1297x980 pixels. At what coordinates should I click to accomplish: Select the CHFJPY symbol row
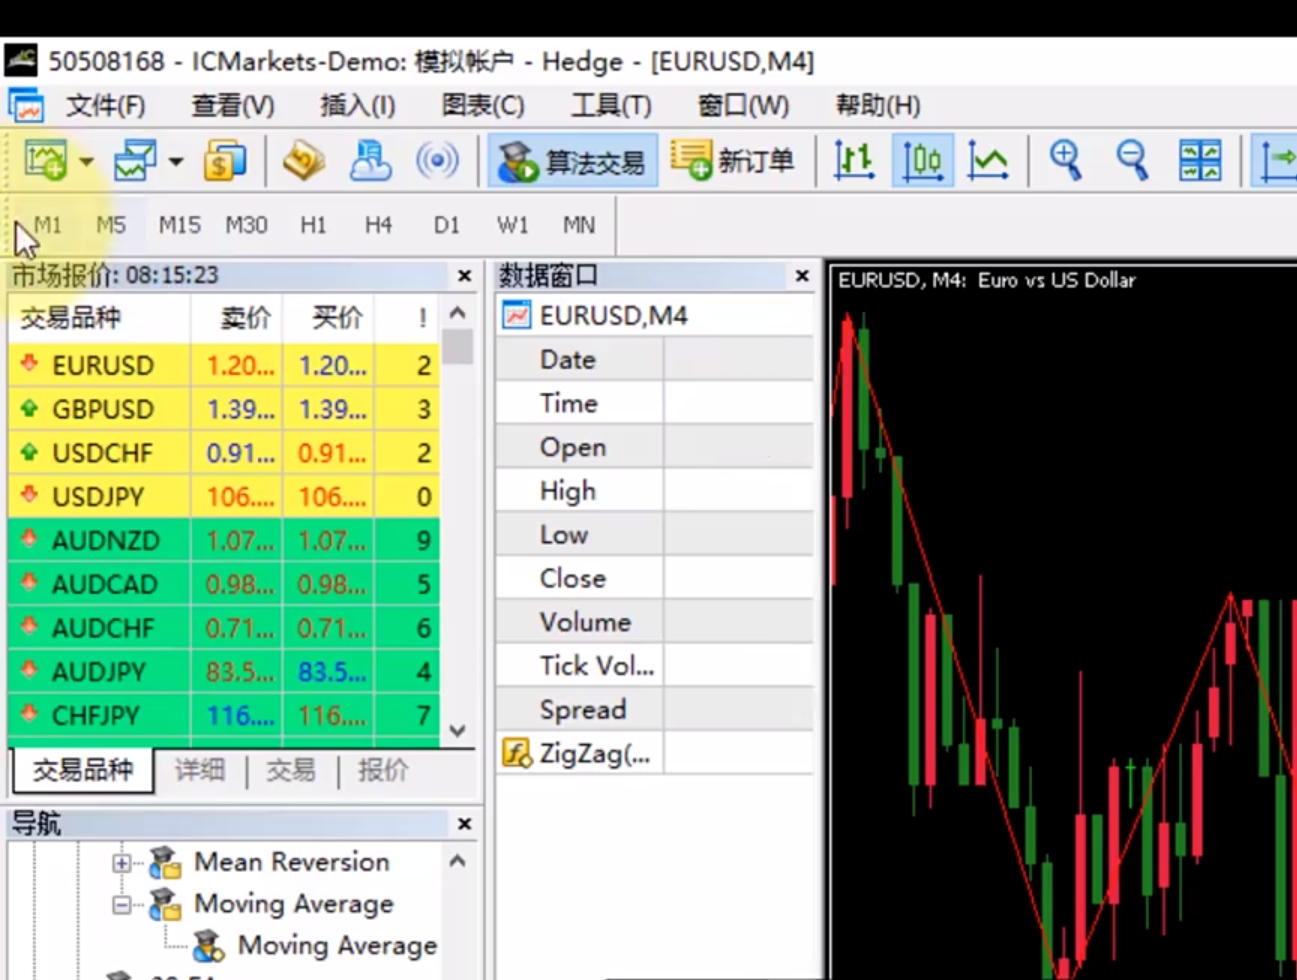tap(224, 716)
